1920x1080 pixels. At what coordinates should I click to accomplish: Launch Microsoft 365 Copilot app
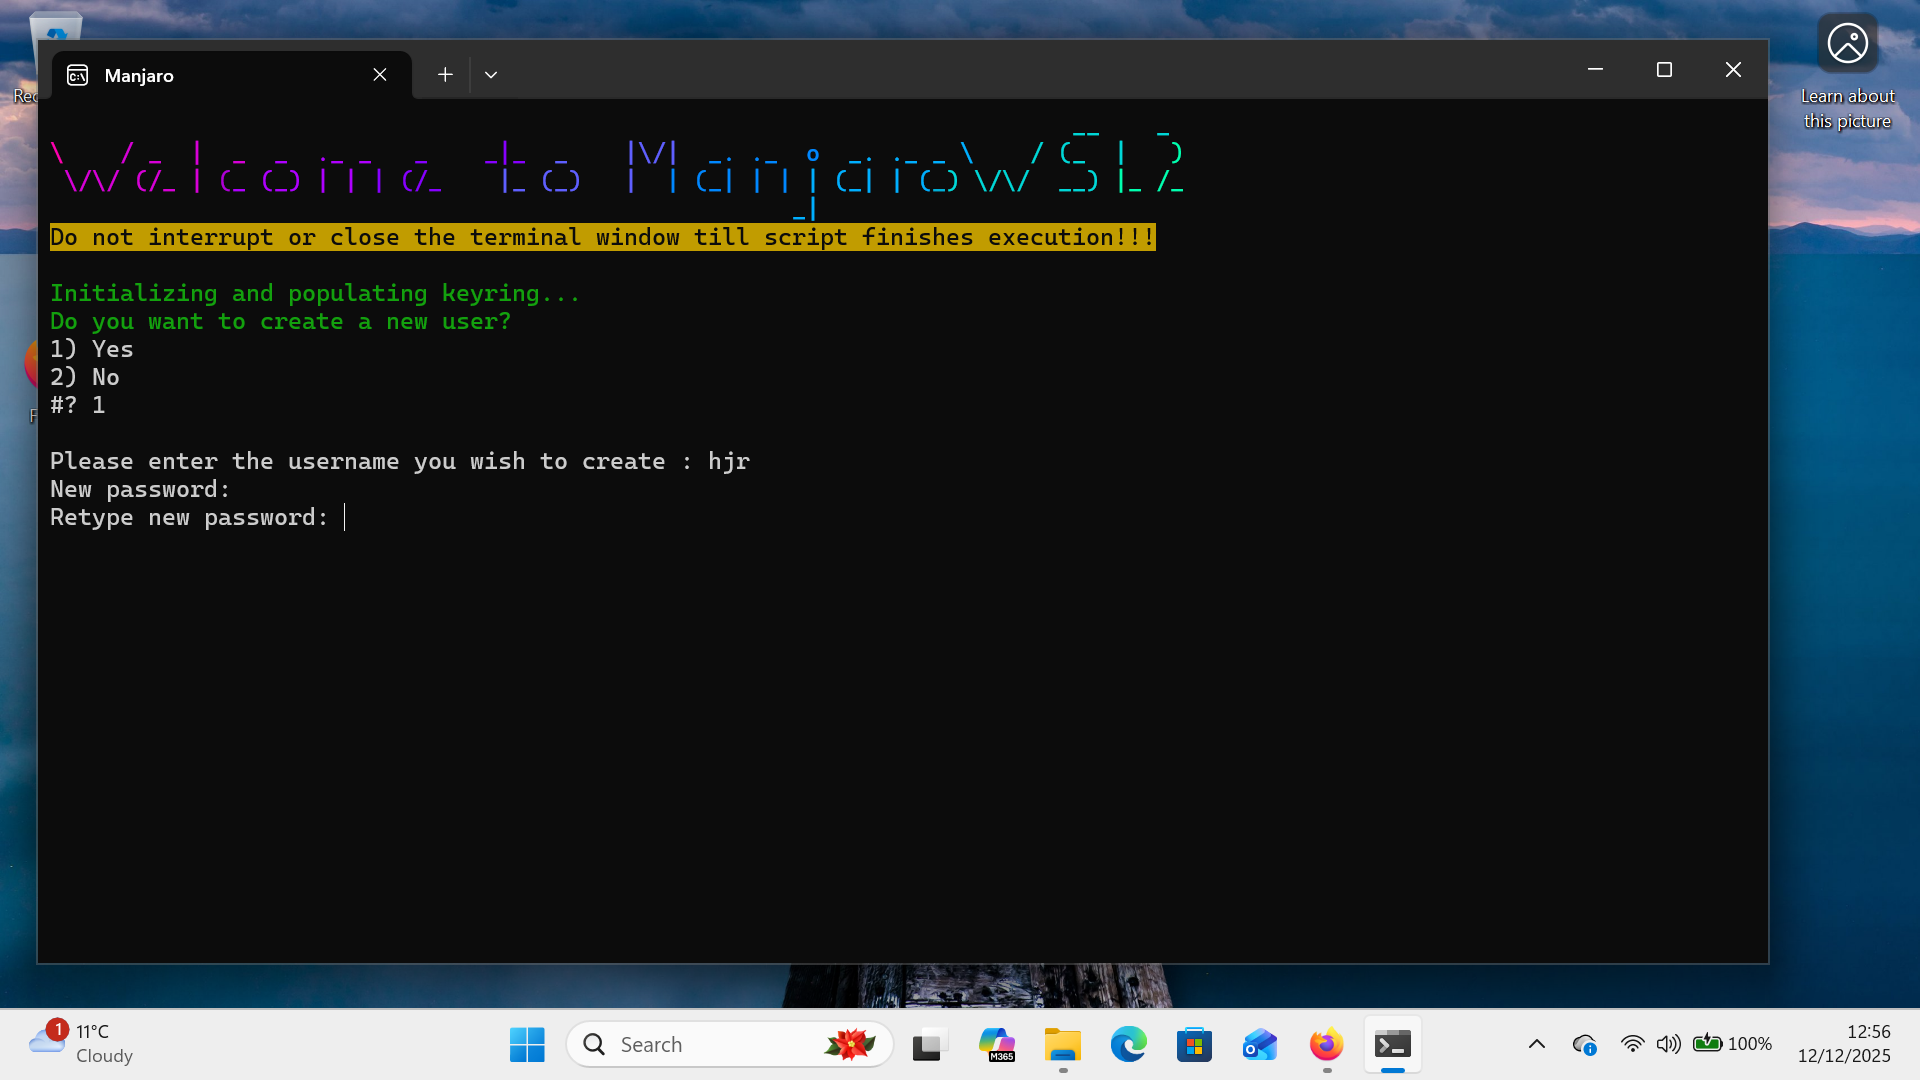(996, 1045)
